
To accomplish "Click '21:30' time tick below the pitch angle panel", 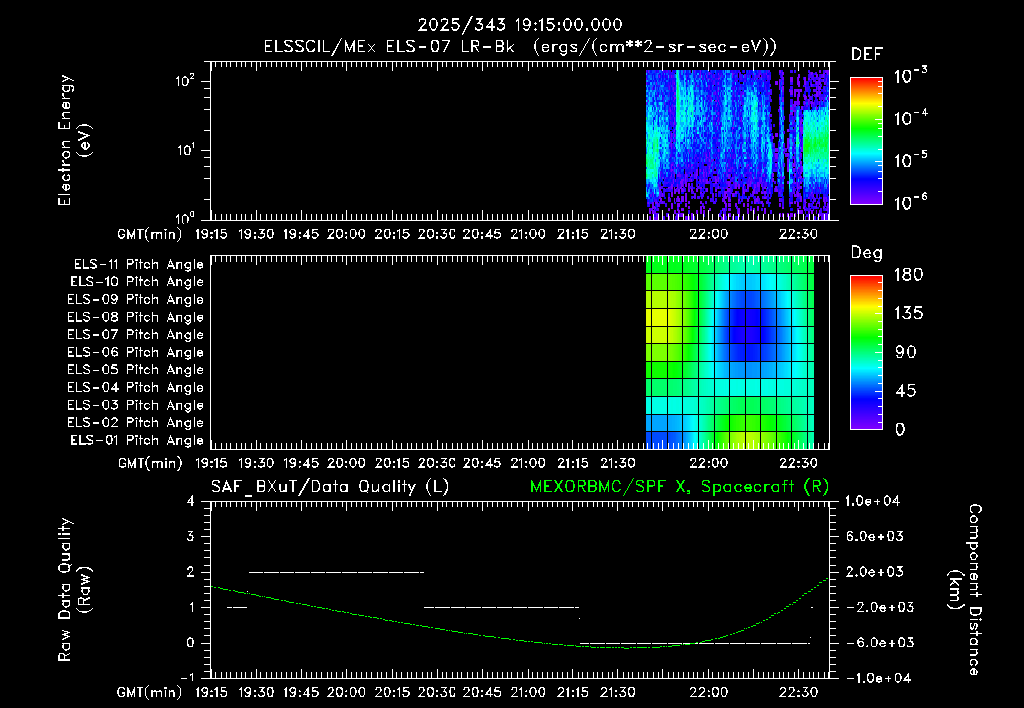I will (618, 464).
